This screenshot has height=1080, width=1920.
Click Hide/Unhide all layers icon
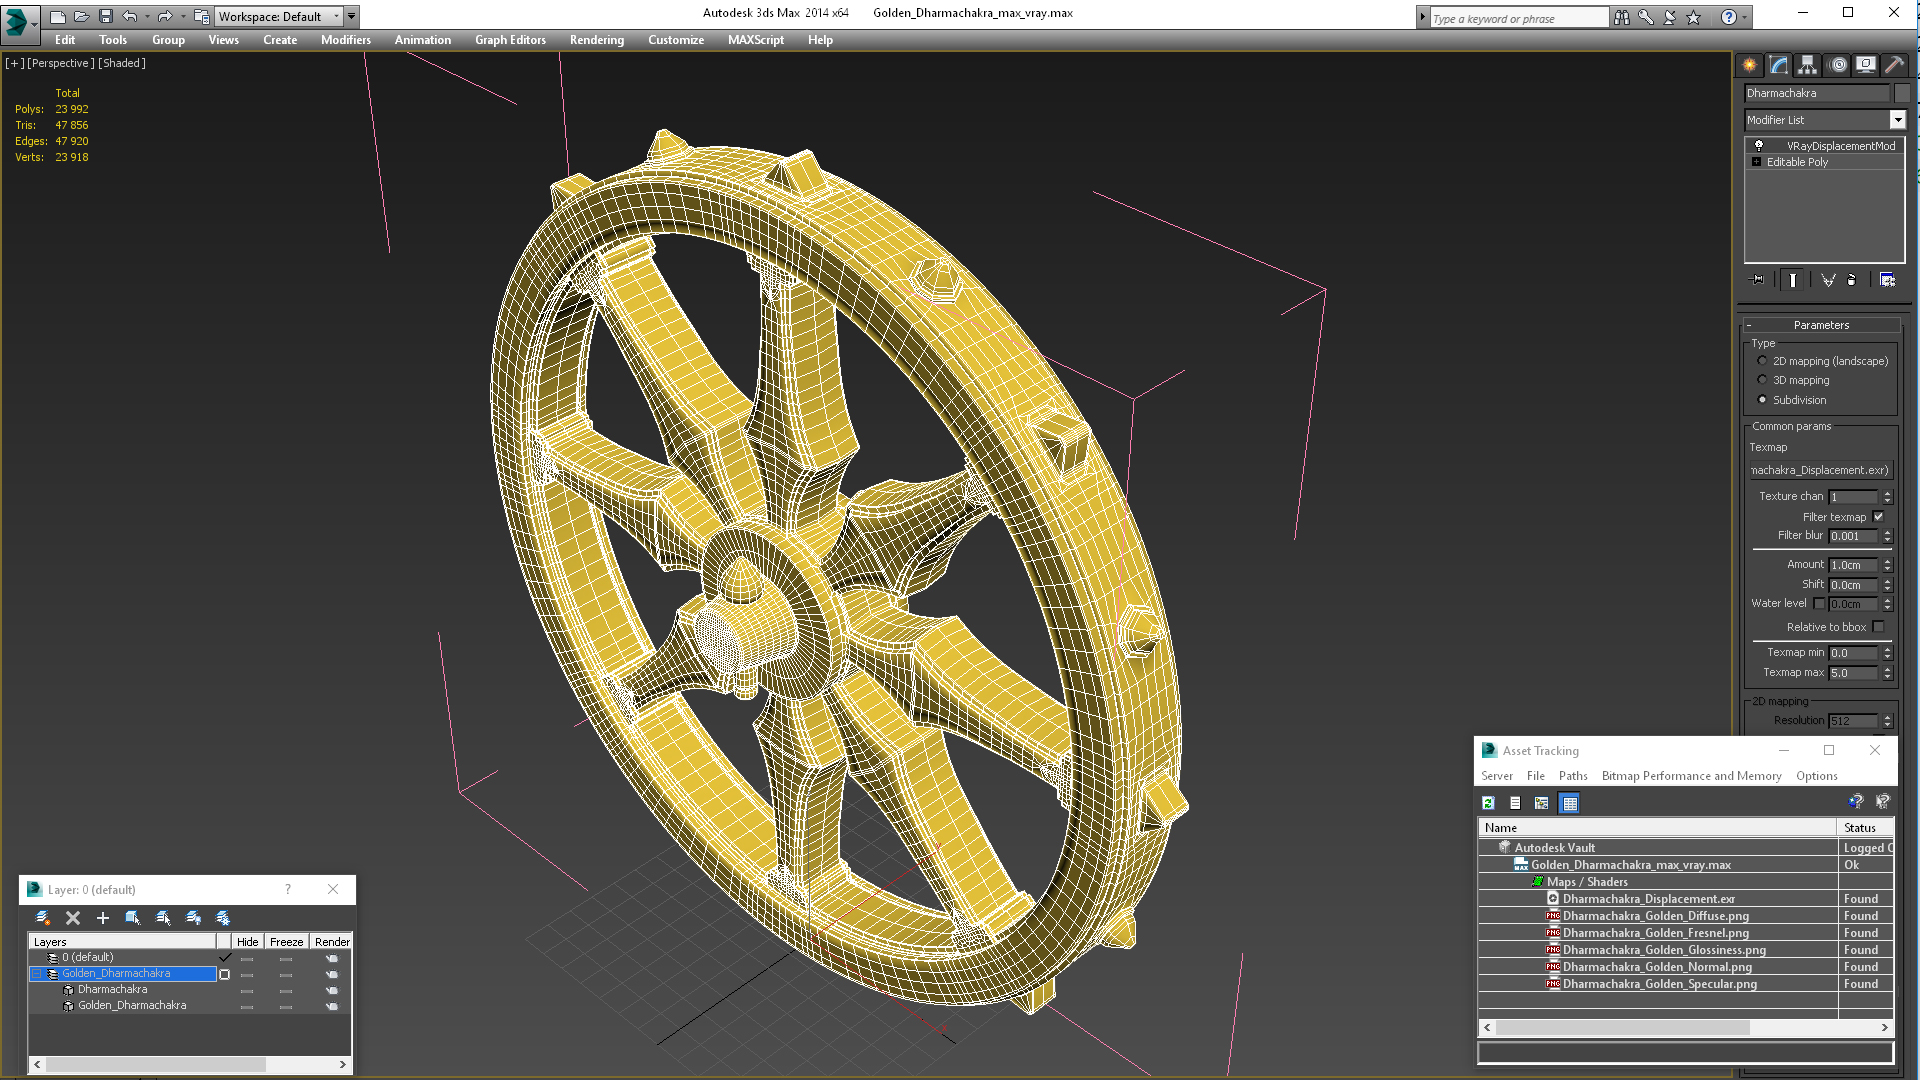tap(193, 917)
